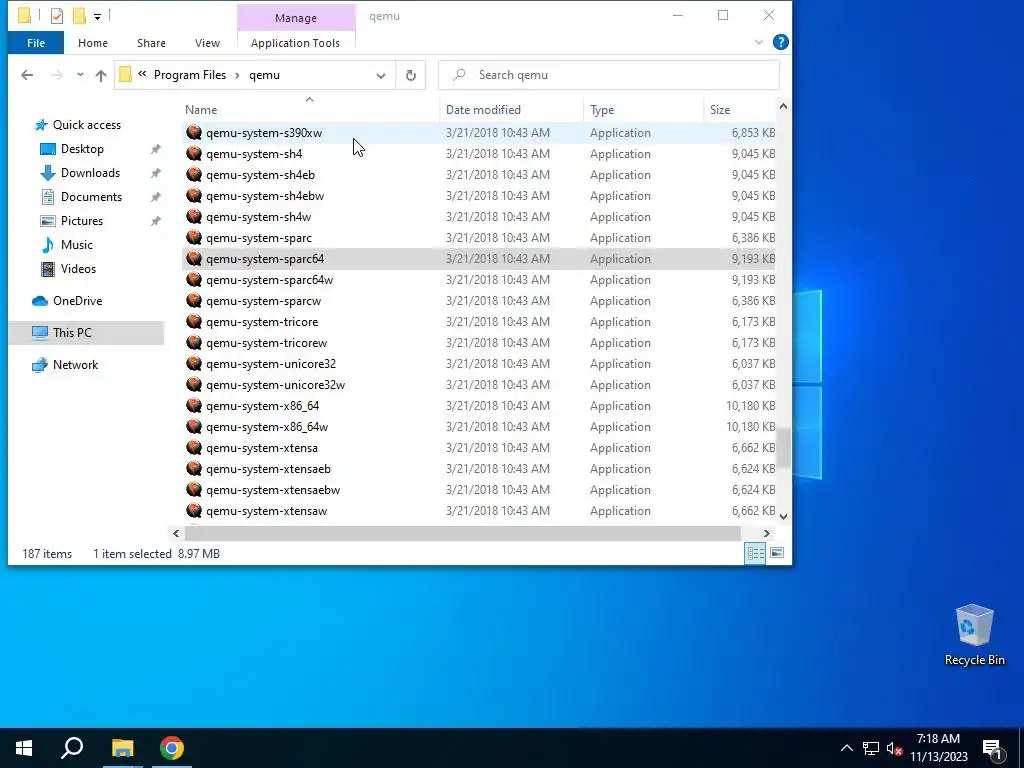This screenshot has height=768, width=1024.
Task: Go up one folder level arrow
Action: coord(101,75)
